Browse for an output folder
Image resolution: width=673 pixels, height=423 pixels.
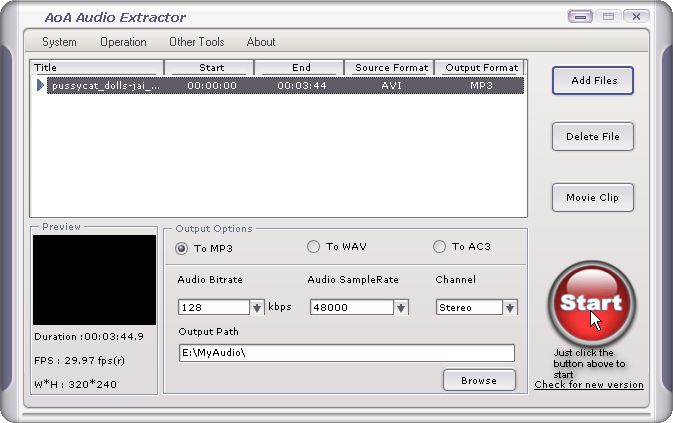[x=478, y=380]
